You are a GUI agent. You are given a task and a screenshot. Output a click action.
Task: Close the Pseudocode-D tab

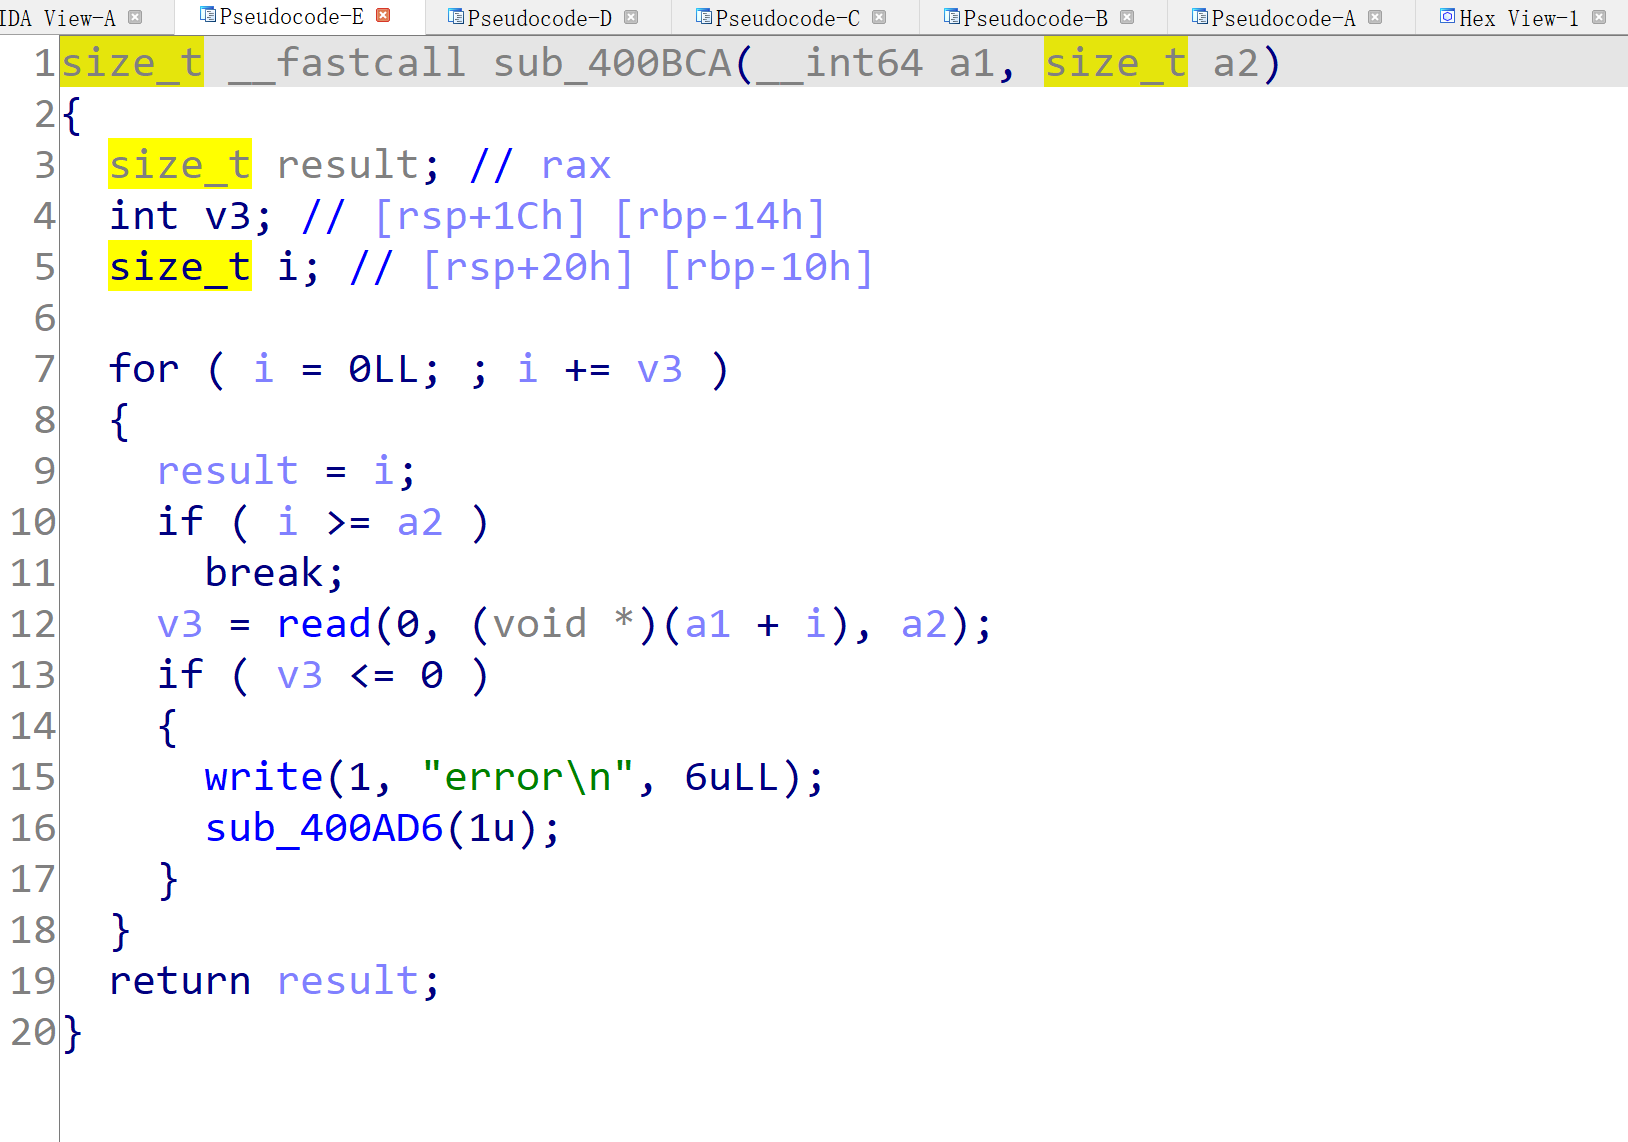click(631, 17)
